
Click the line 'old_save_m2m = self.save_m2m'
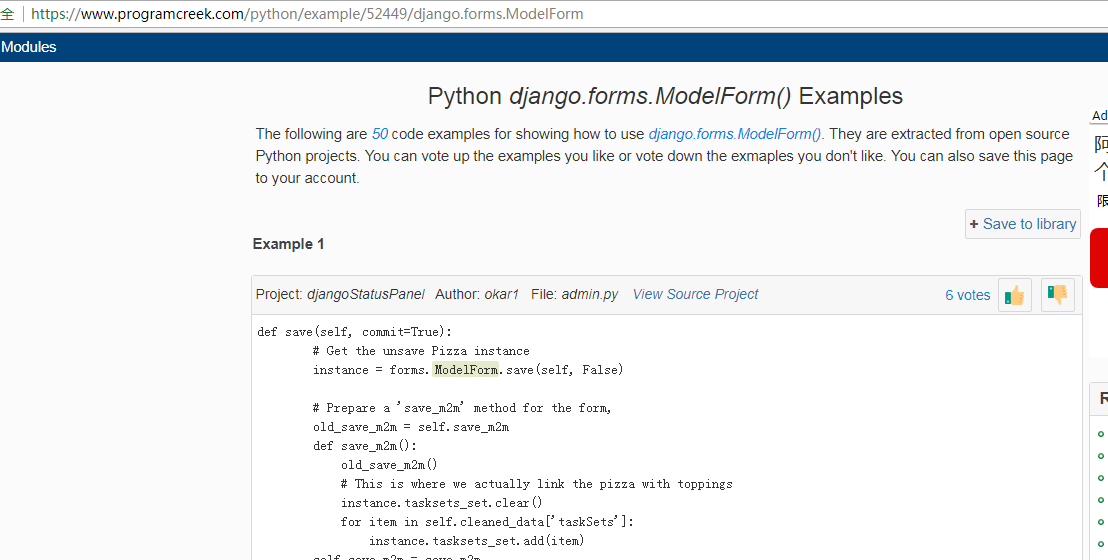coord(411,426)
